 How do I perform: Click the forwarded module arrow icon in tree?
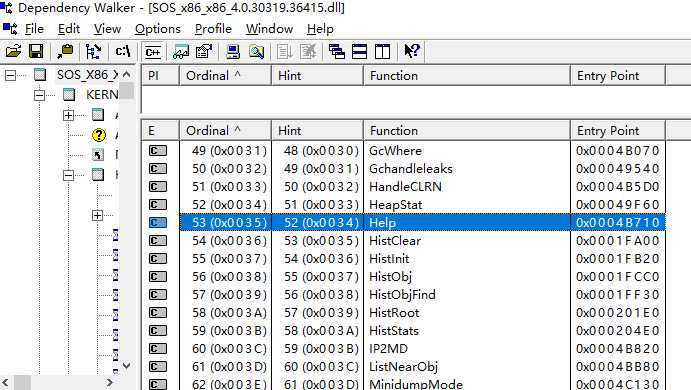click(x=98, y=155)
